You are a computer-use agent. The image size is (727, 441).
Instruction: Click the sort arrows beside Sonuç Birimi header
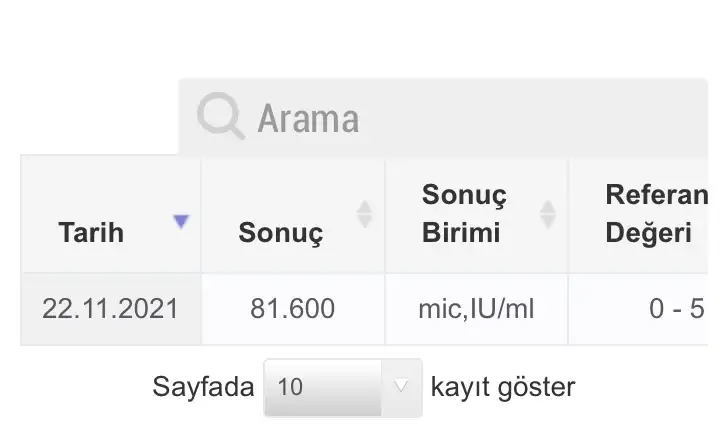pos(548,214)
